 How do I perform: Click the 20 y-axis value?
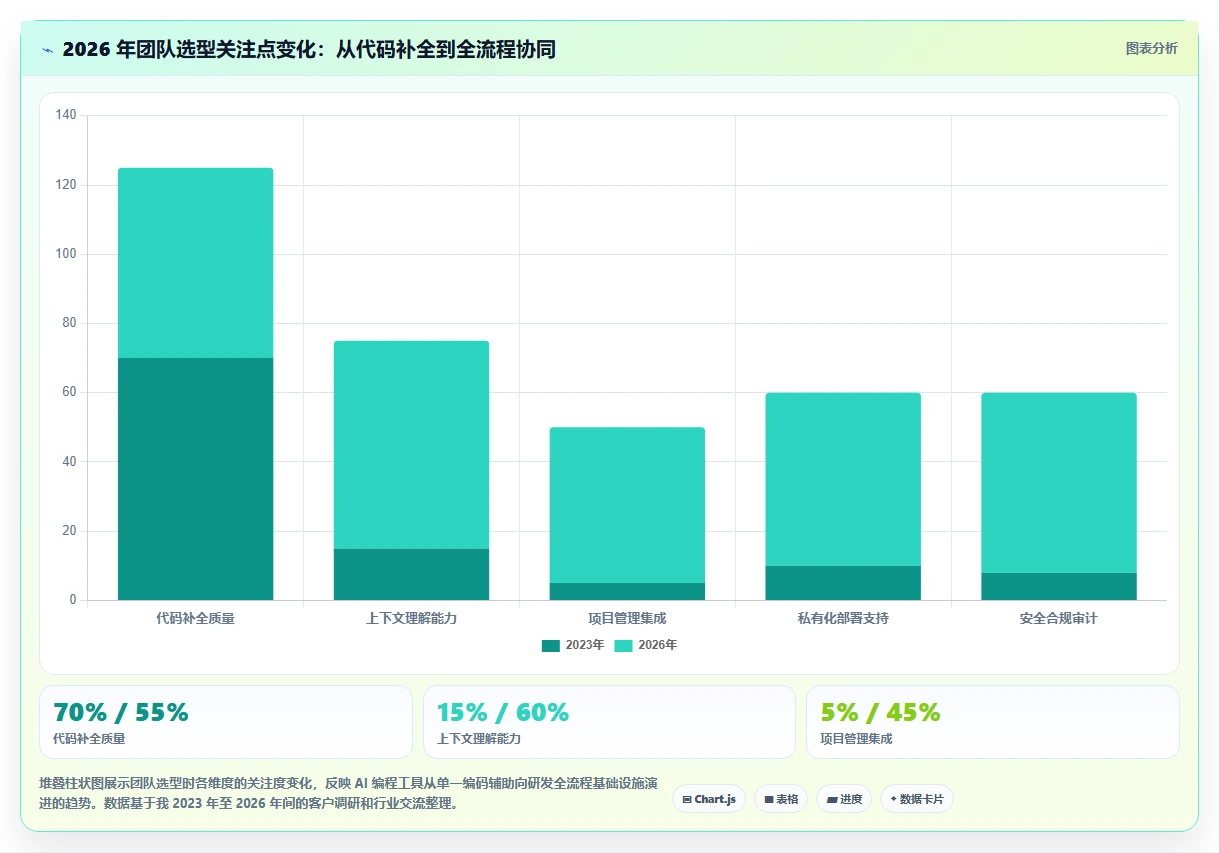pyautogui.click(x=69, y=531)
